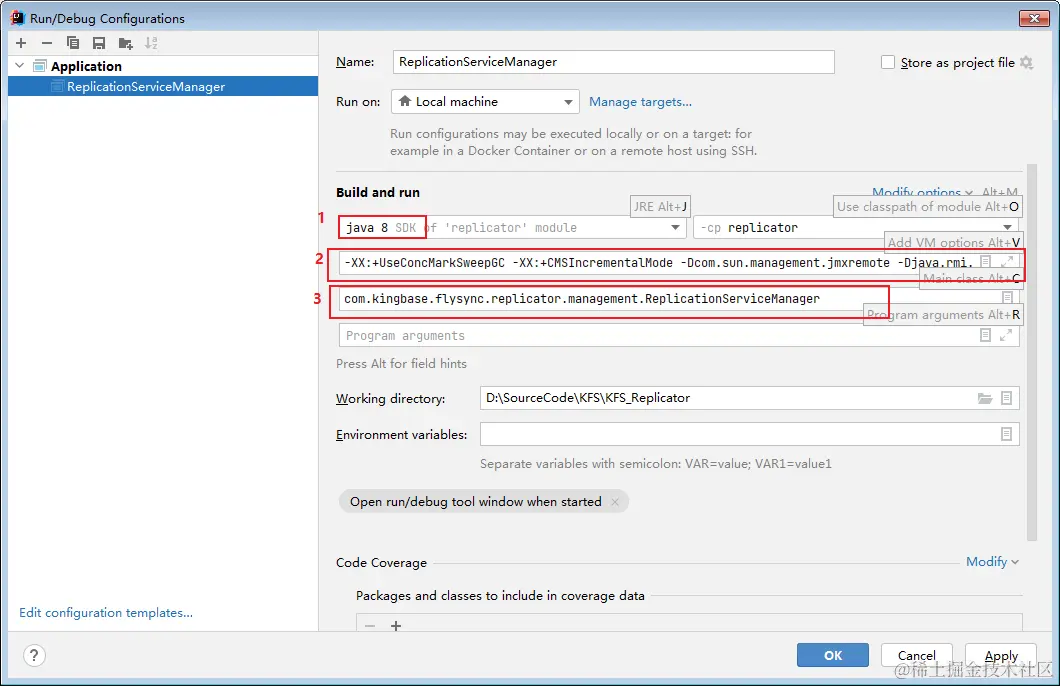
Task: Click the Application group label
Action: [x=87, y=66]
